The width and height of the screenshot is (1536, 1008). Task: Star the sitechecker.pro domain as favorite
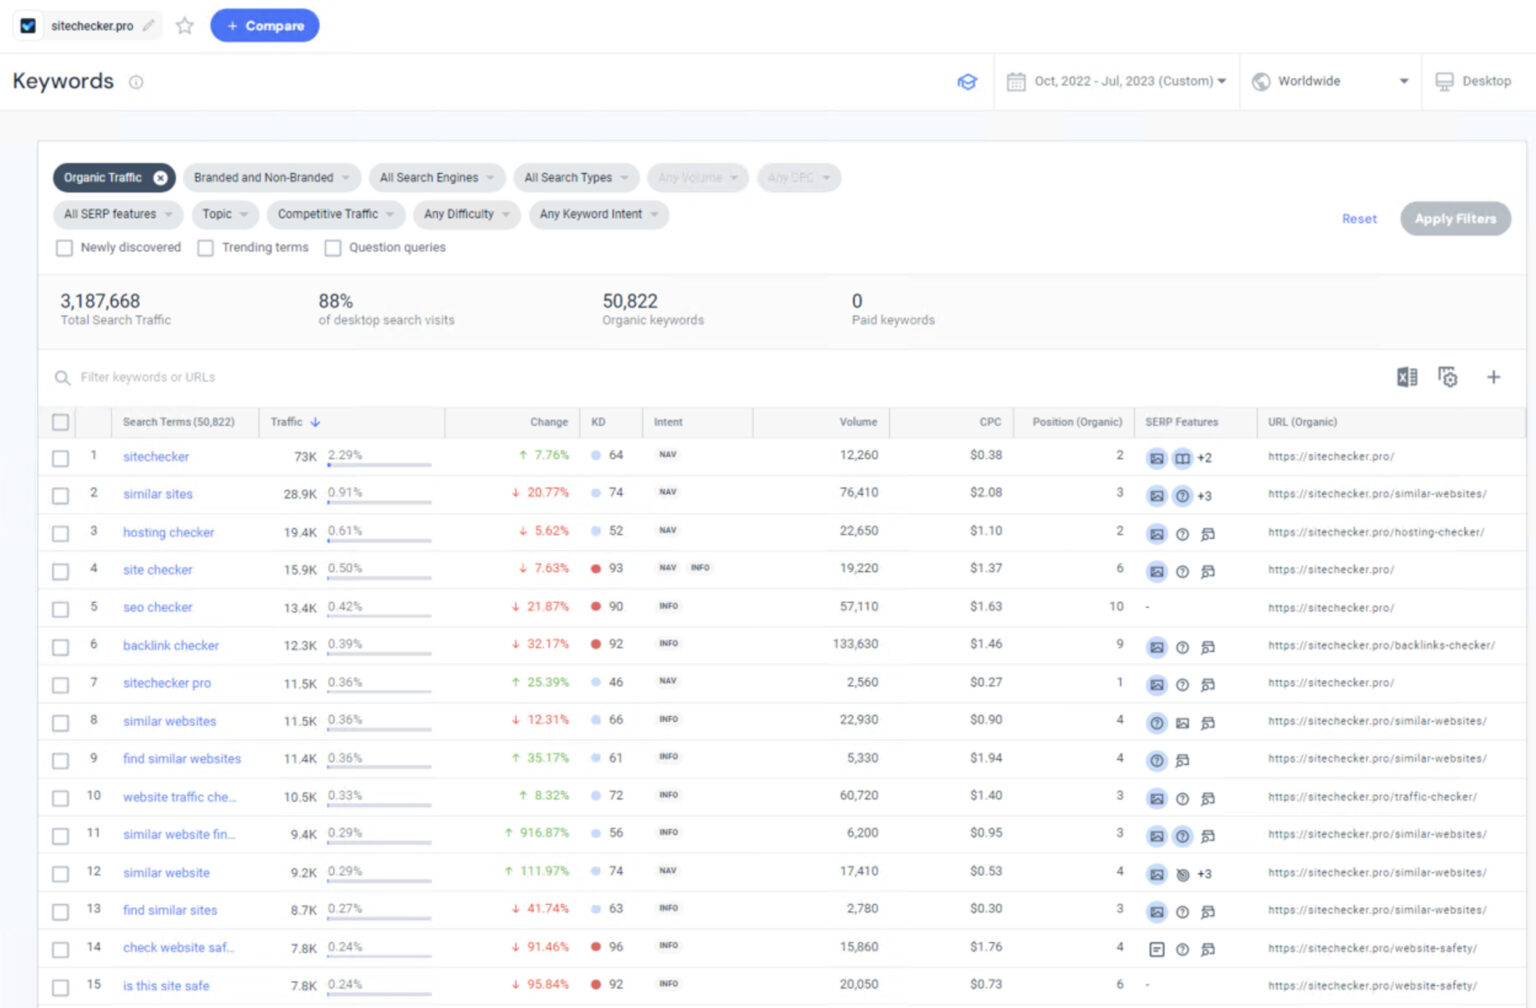coord(184,27)
